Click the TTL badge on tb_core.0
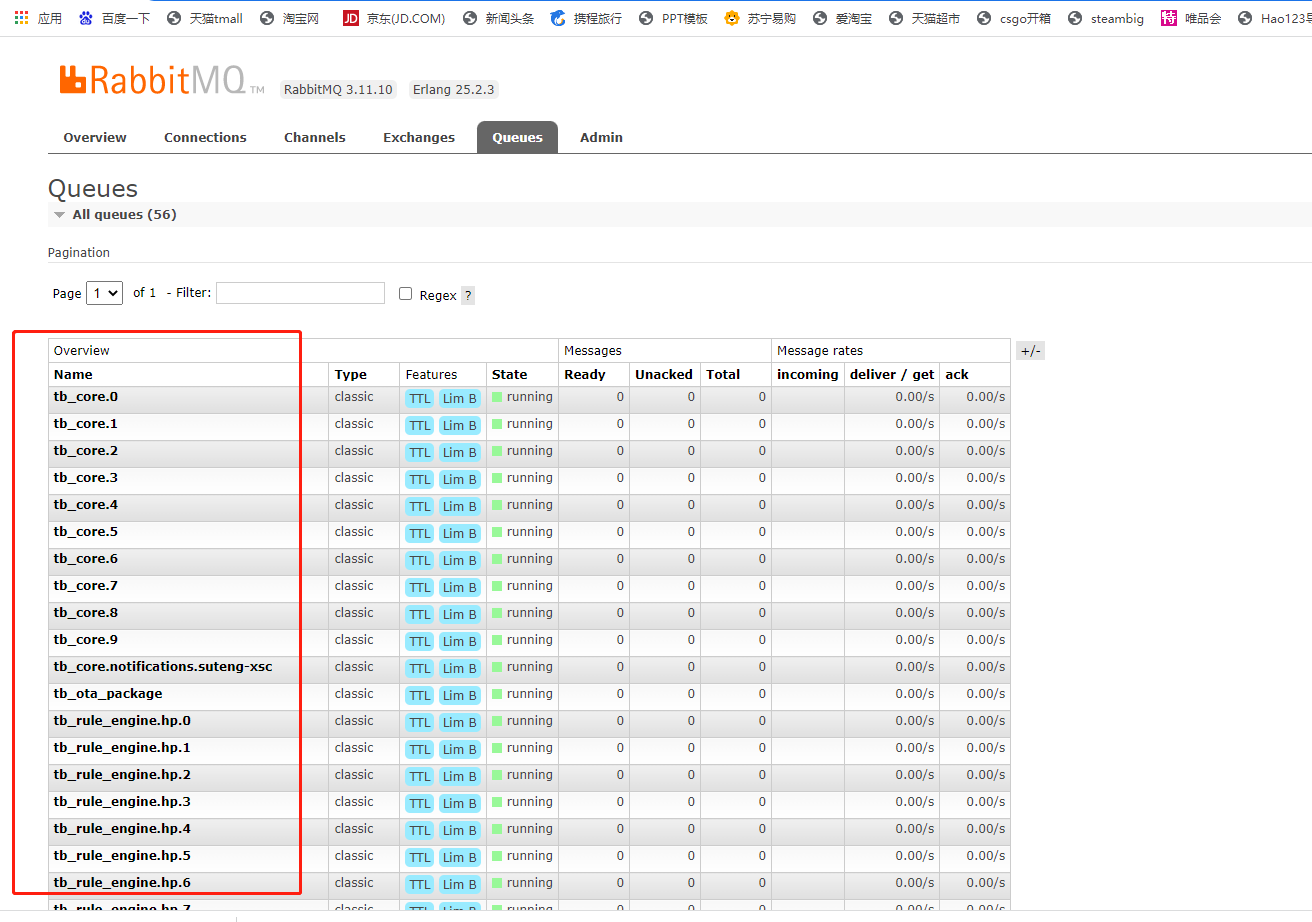 (x=419, y=397)
